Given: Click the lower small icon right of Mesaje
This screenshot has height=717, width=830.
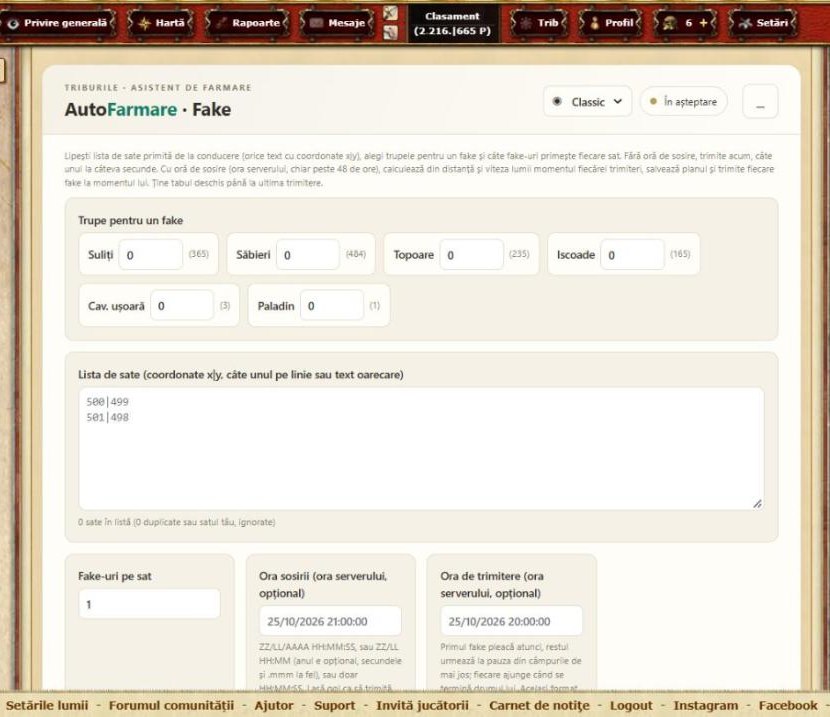Looking at the screenshot, I should [391, 32].
